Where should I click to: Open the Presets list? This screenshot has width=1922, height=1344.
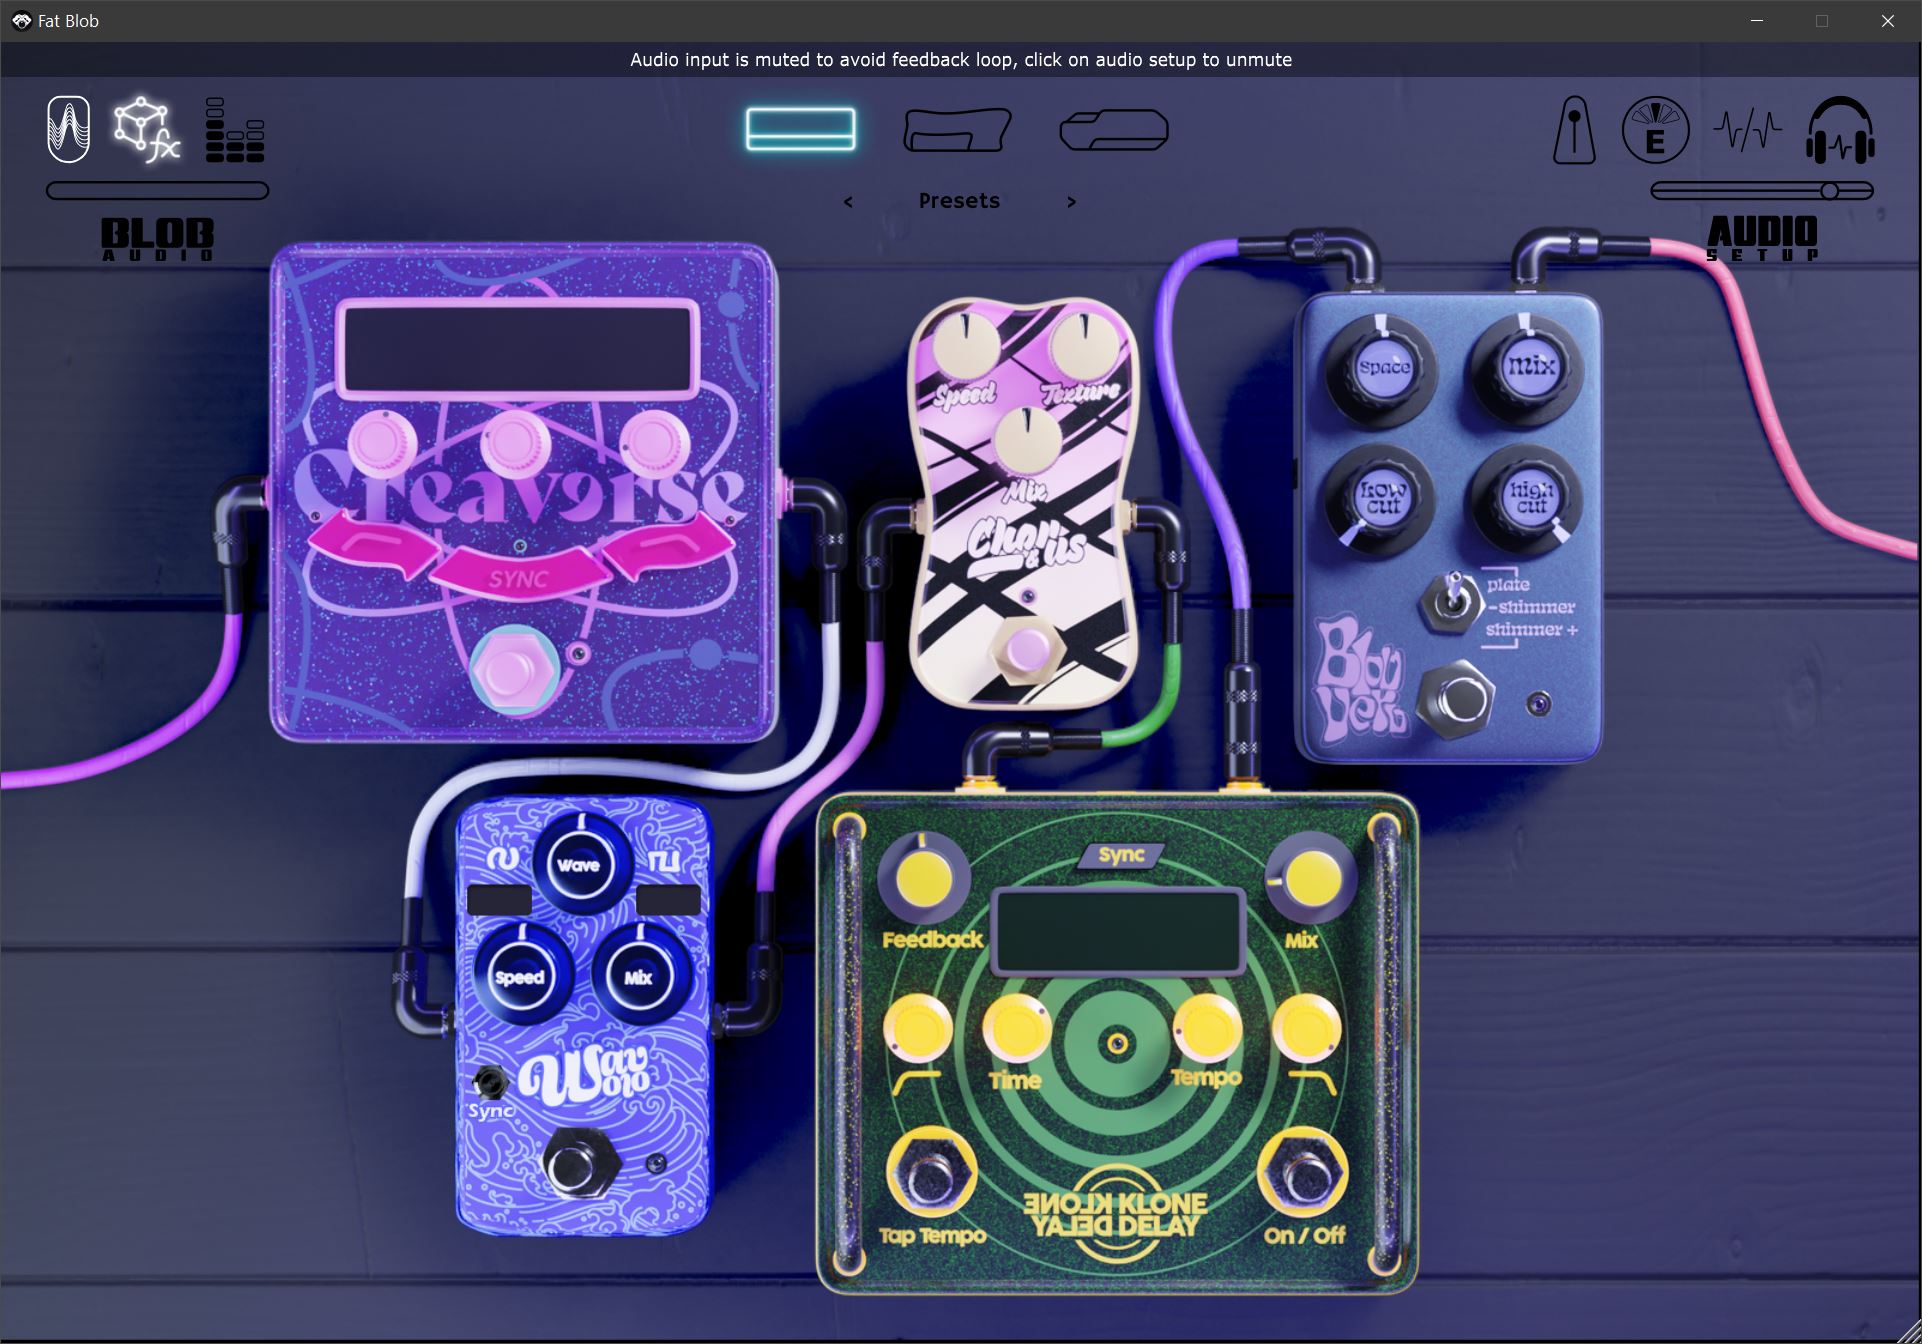(958, 201)
